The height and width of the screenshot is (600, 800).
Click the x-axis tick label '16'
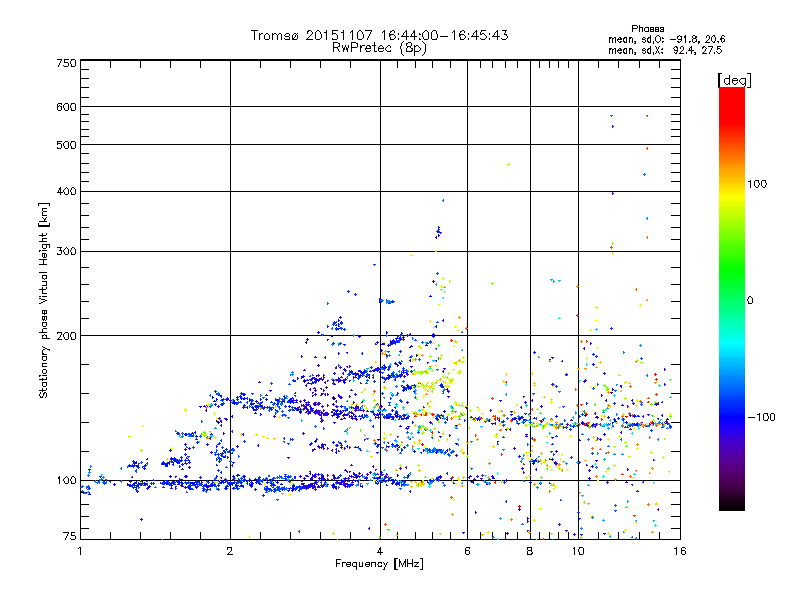pos(680,551)
